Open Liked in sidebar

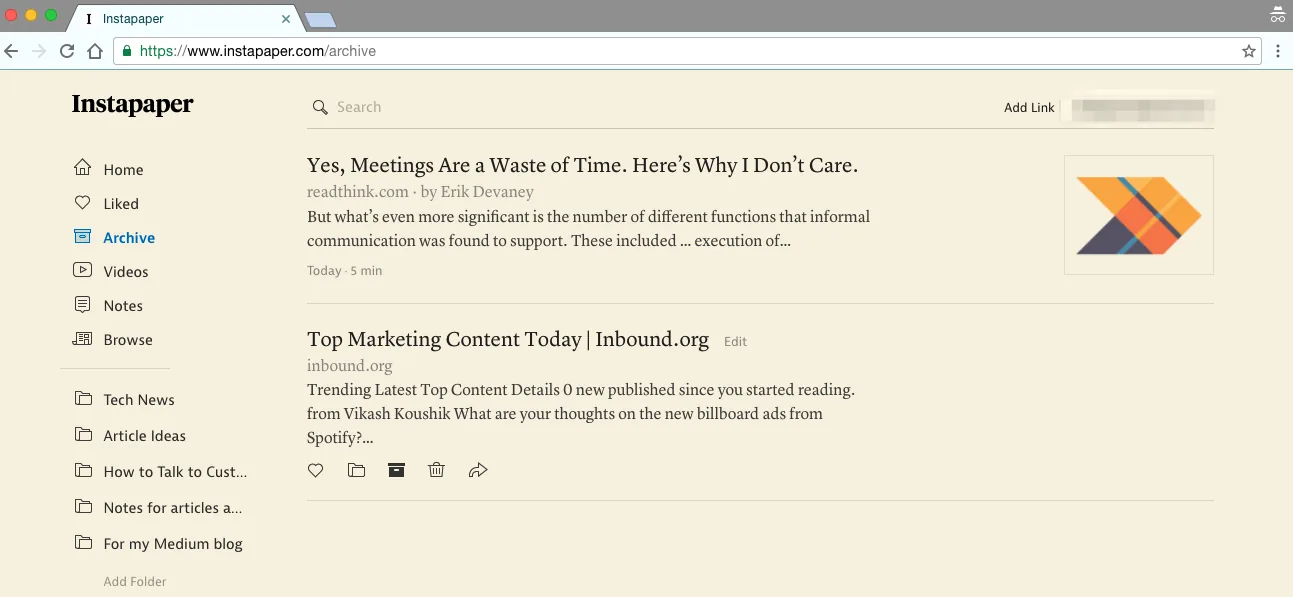click(x=121, y=204)
